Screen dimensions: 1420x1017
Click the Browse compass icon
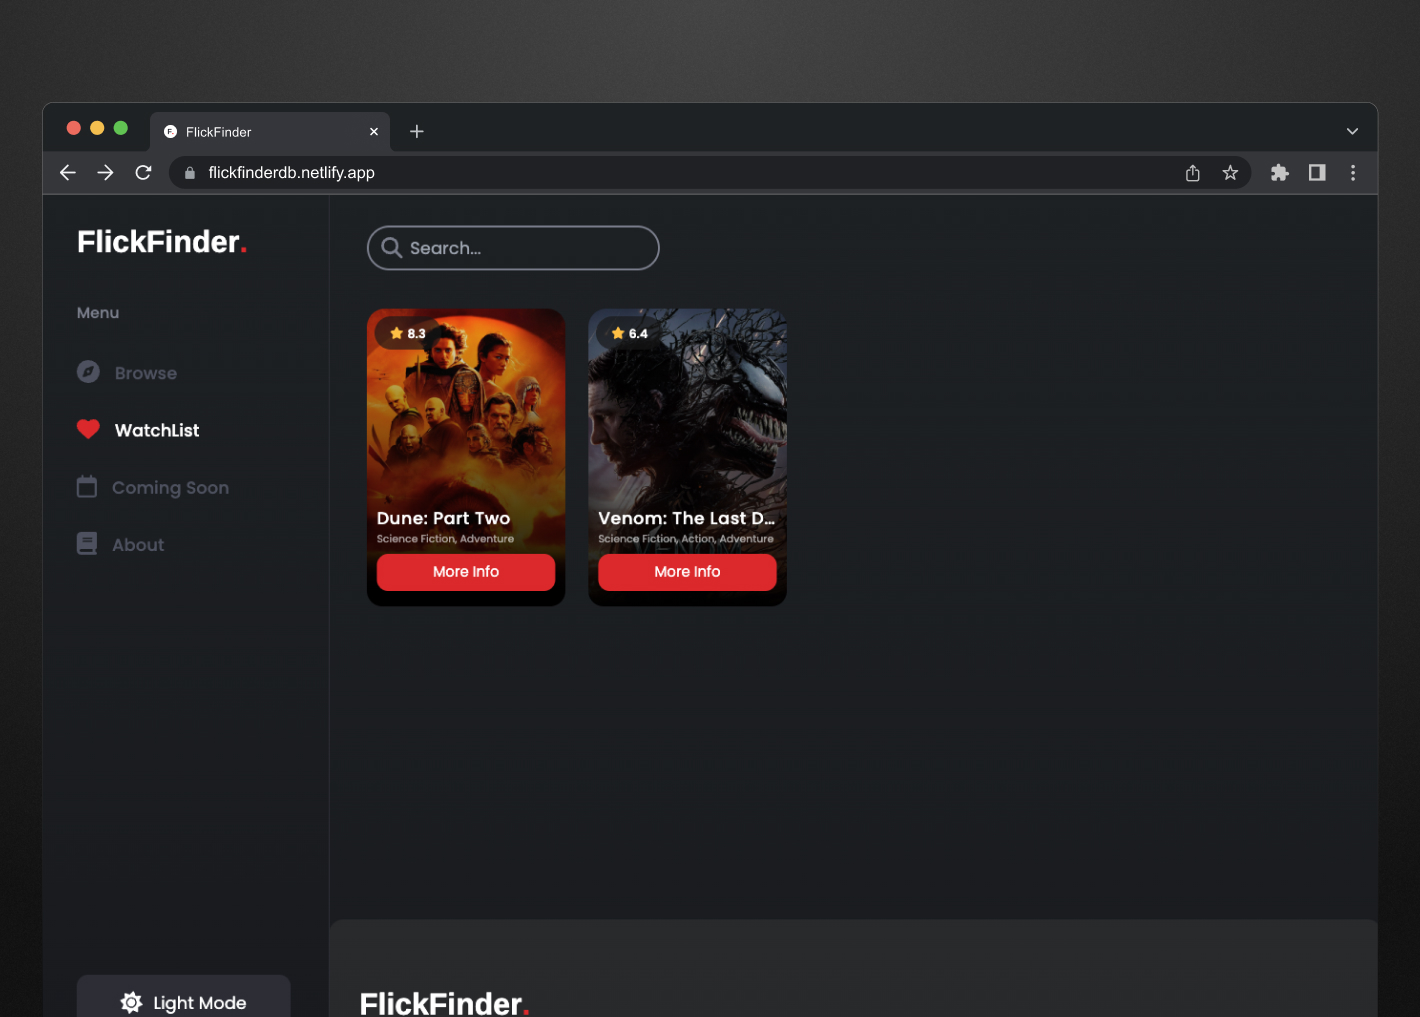(x=88, y=372)
